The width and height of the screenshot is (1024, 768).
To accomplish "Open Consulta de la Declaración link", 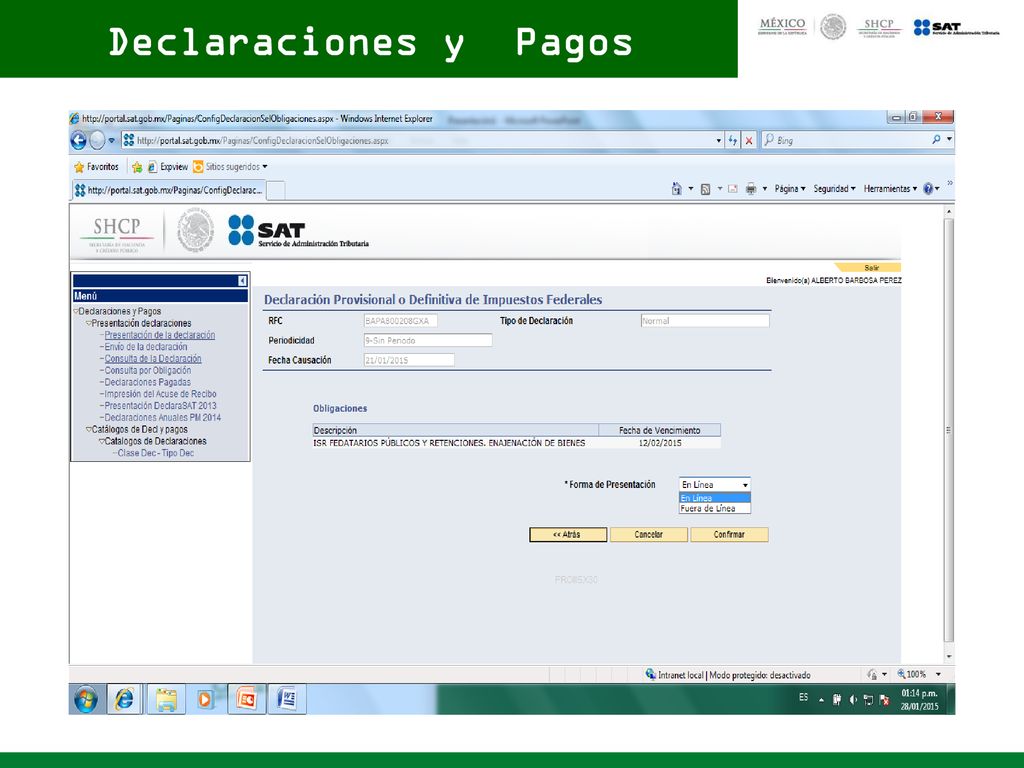I will (x=153, y=359).
